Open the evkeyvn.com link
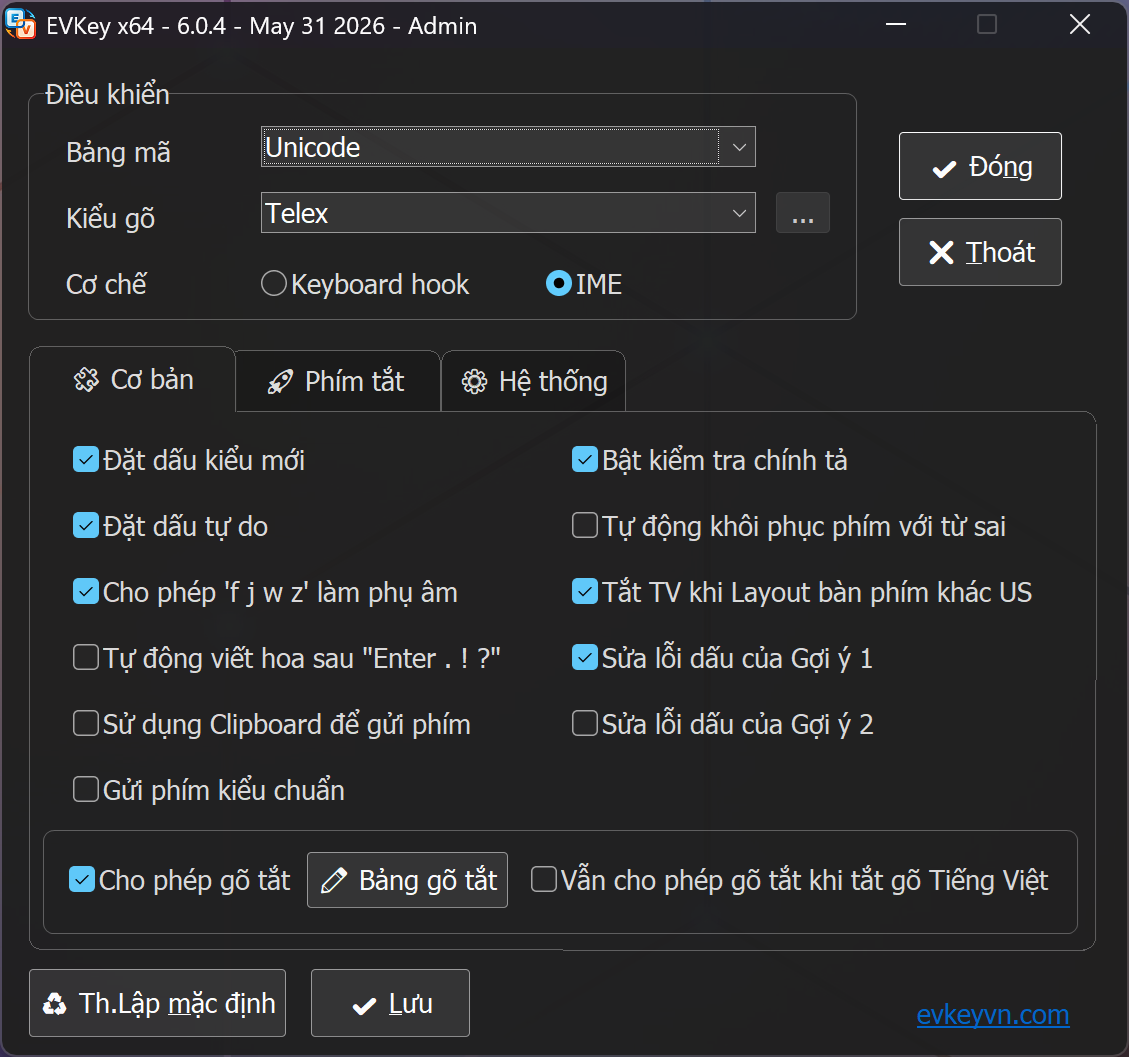Image resolution: width=1129 pixels, height=1057 pixels. coord(993,1015)
